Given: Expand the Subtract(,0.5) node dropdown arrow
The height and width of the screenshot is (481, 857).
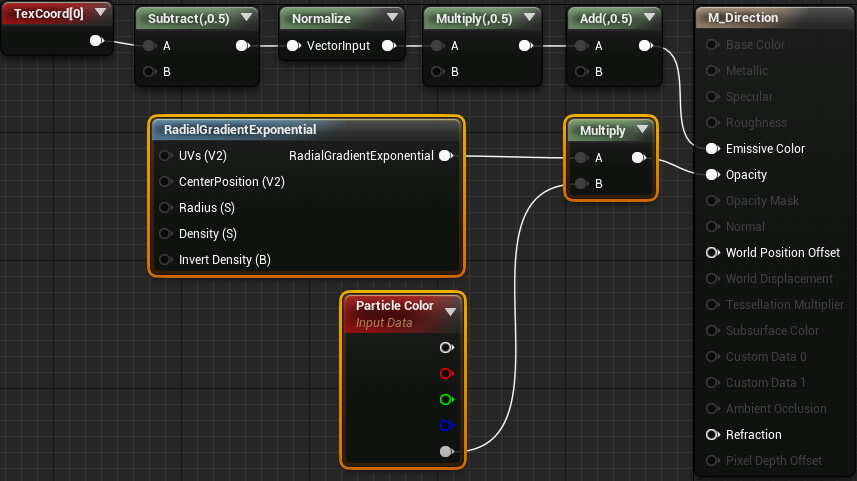Looking at the screenshot, I should pyautogui.click(x=246, y=17).
